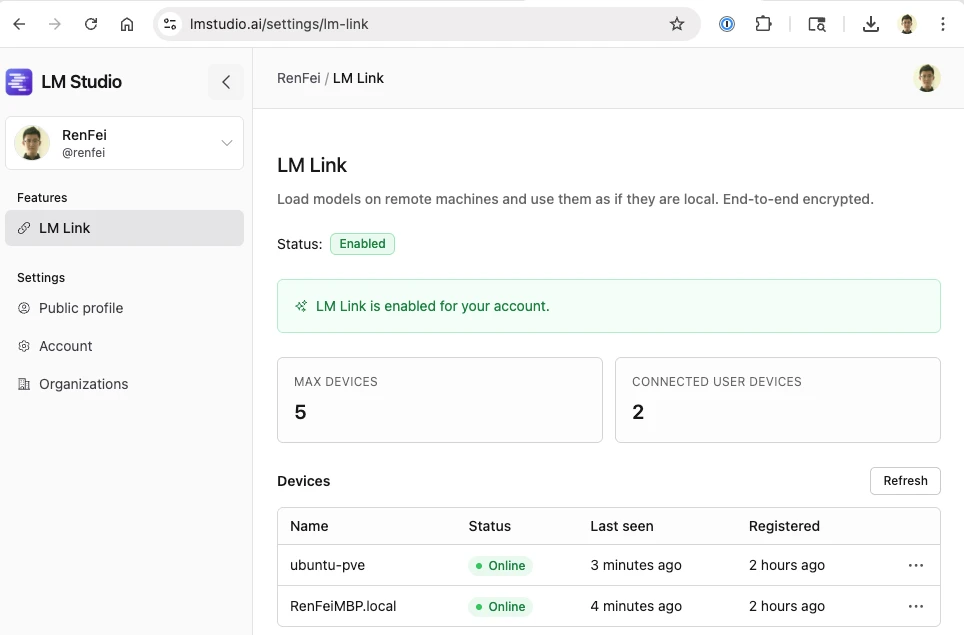964x635 pixels.
Task: Select LM Link in the sidebar
Action: point(125,228)
